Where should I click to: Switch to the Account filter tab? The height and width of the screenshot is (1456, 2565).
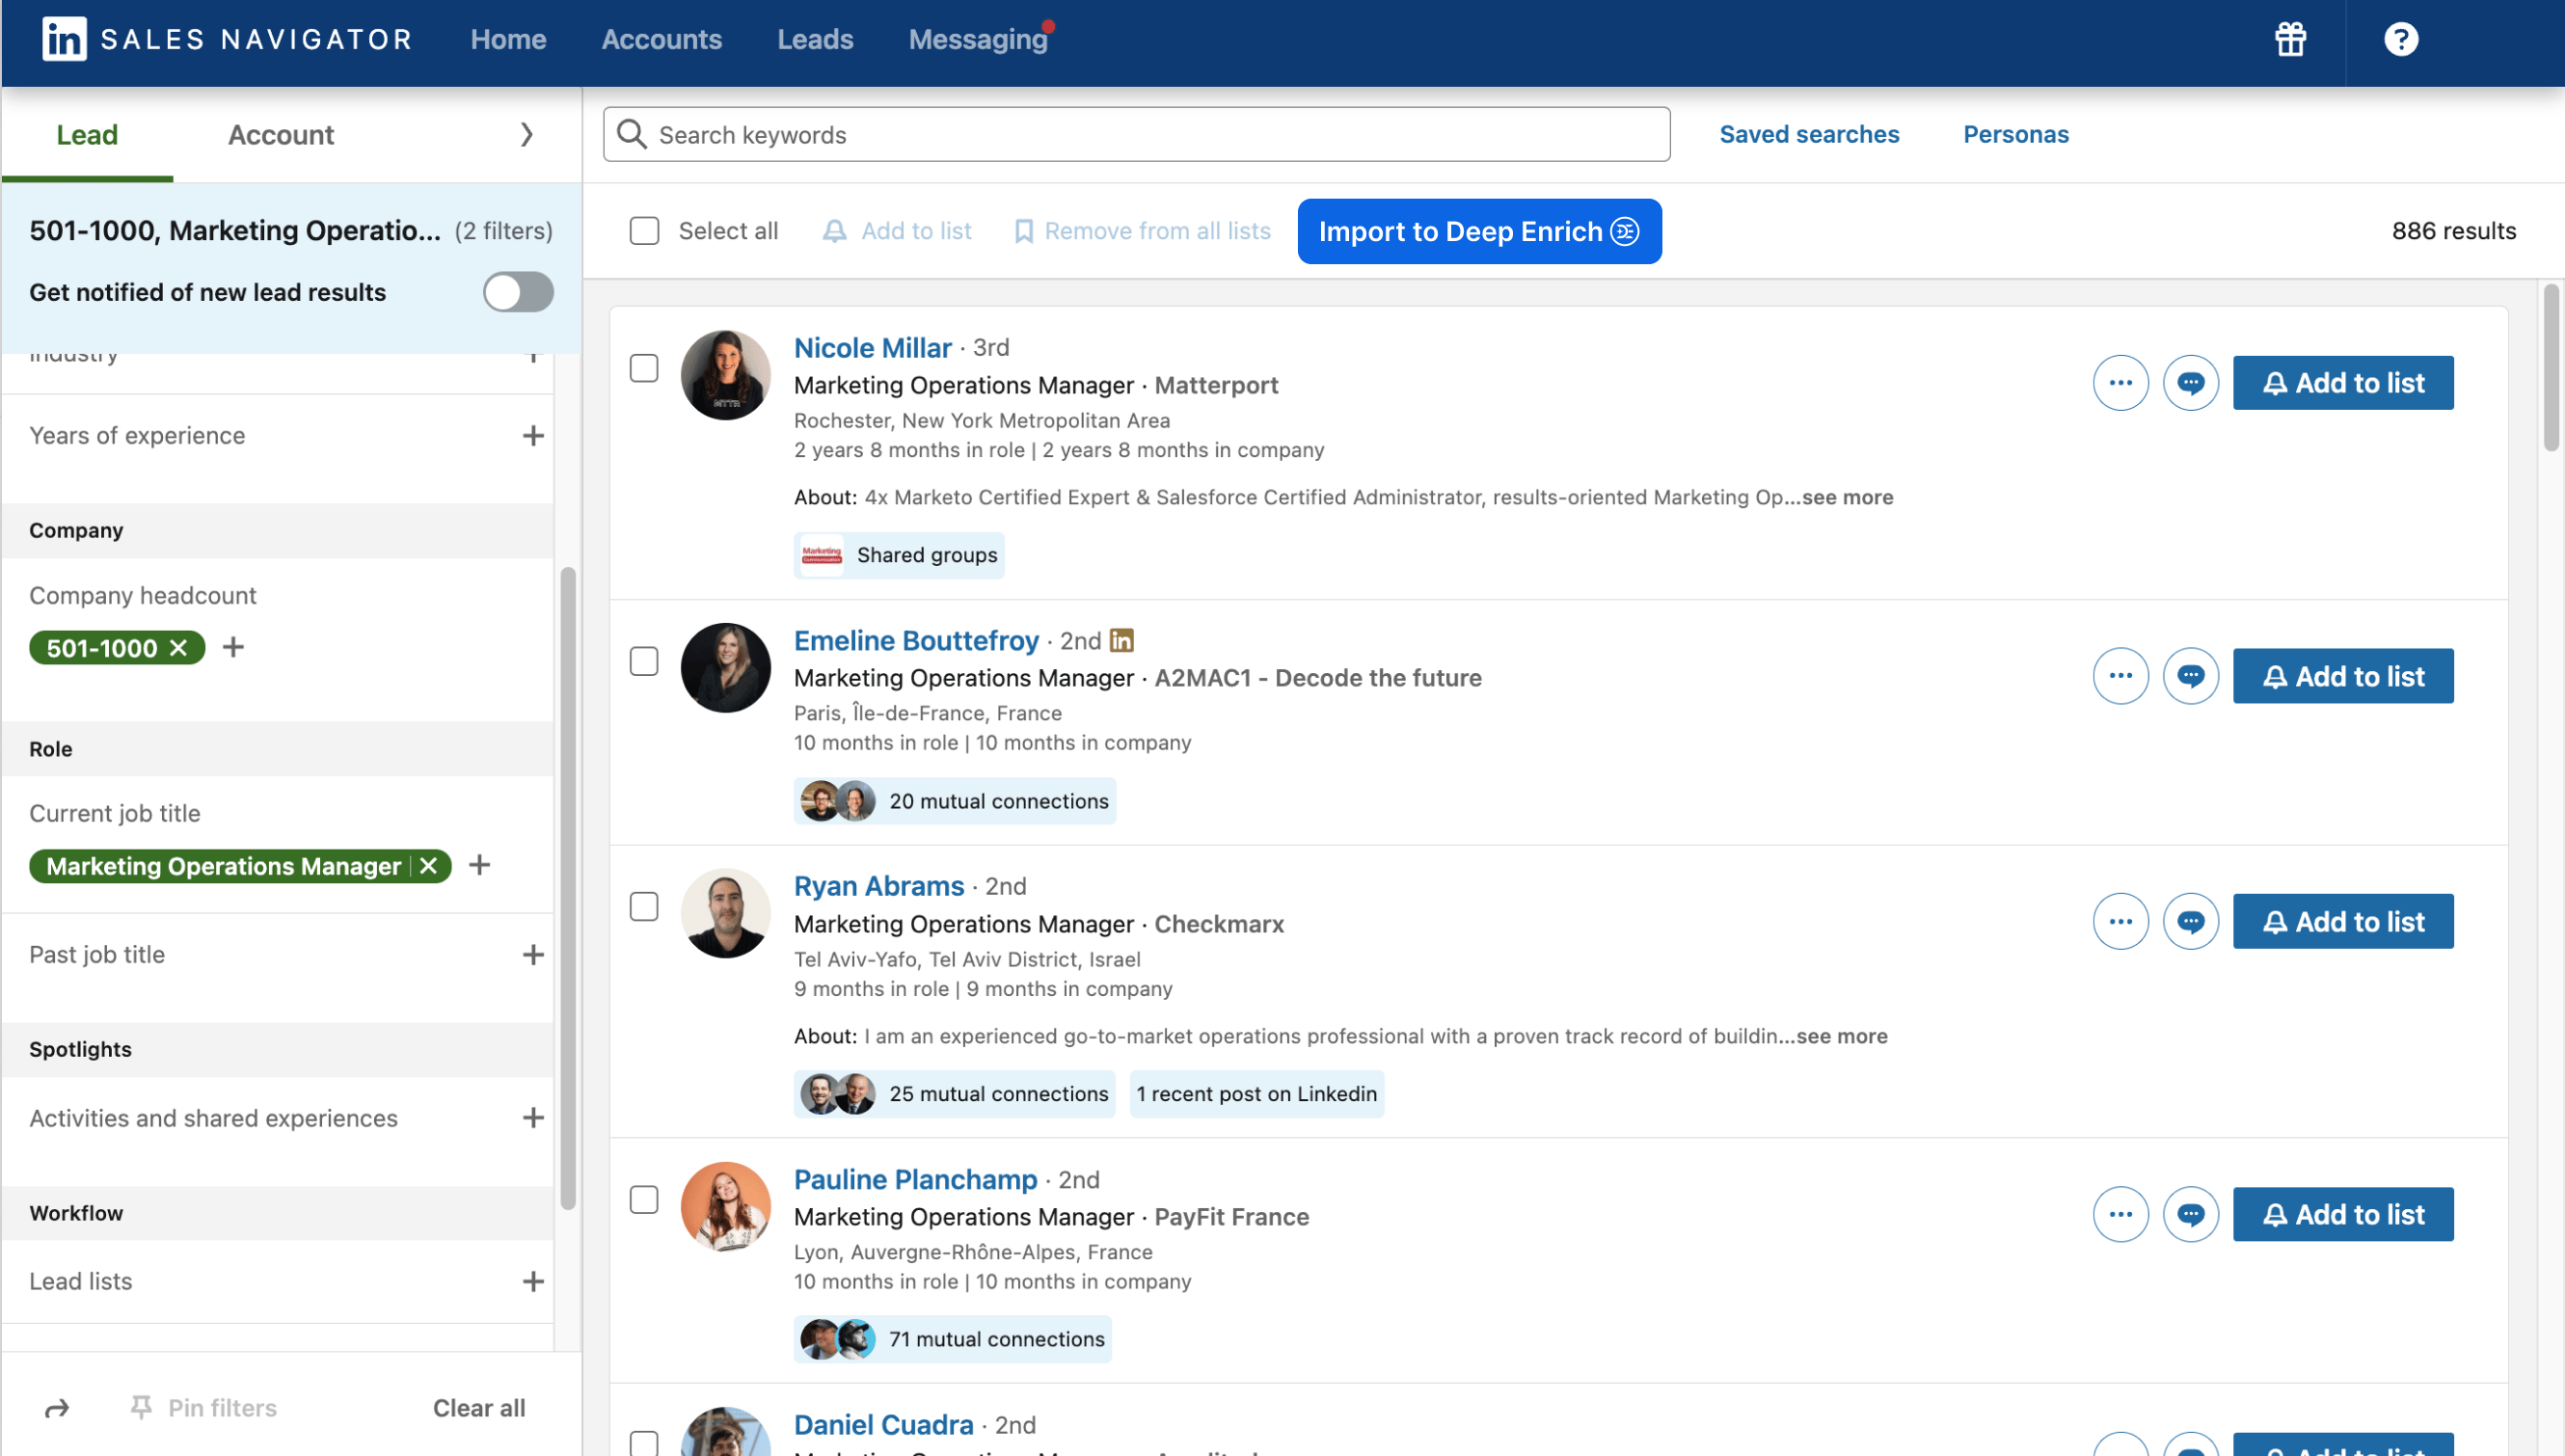[x=281, y=134]
